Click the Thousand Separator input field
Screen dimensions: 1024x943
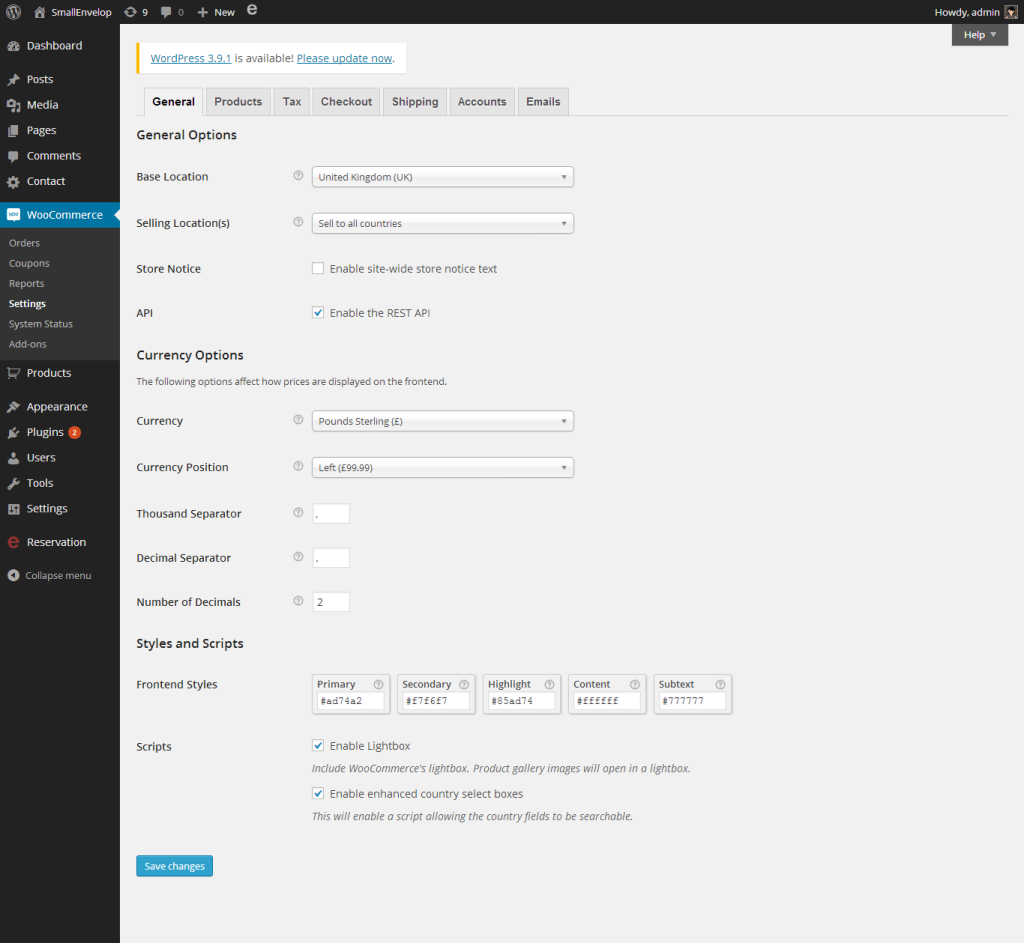tap(331, 514)
